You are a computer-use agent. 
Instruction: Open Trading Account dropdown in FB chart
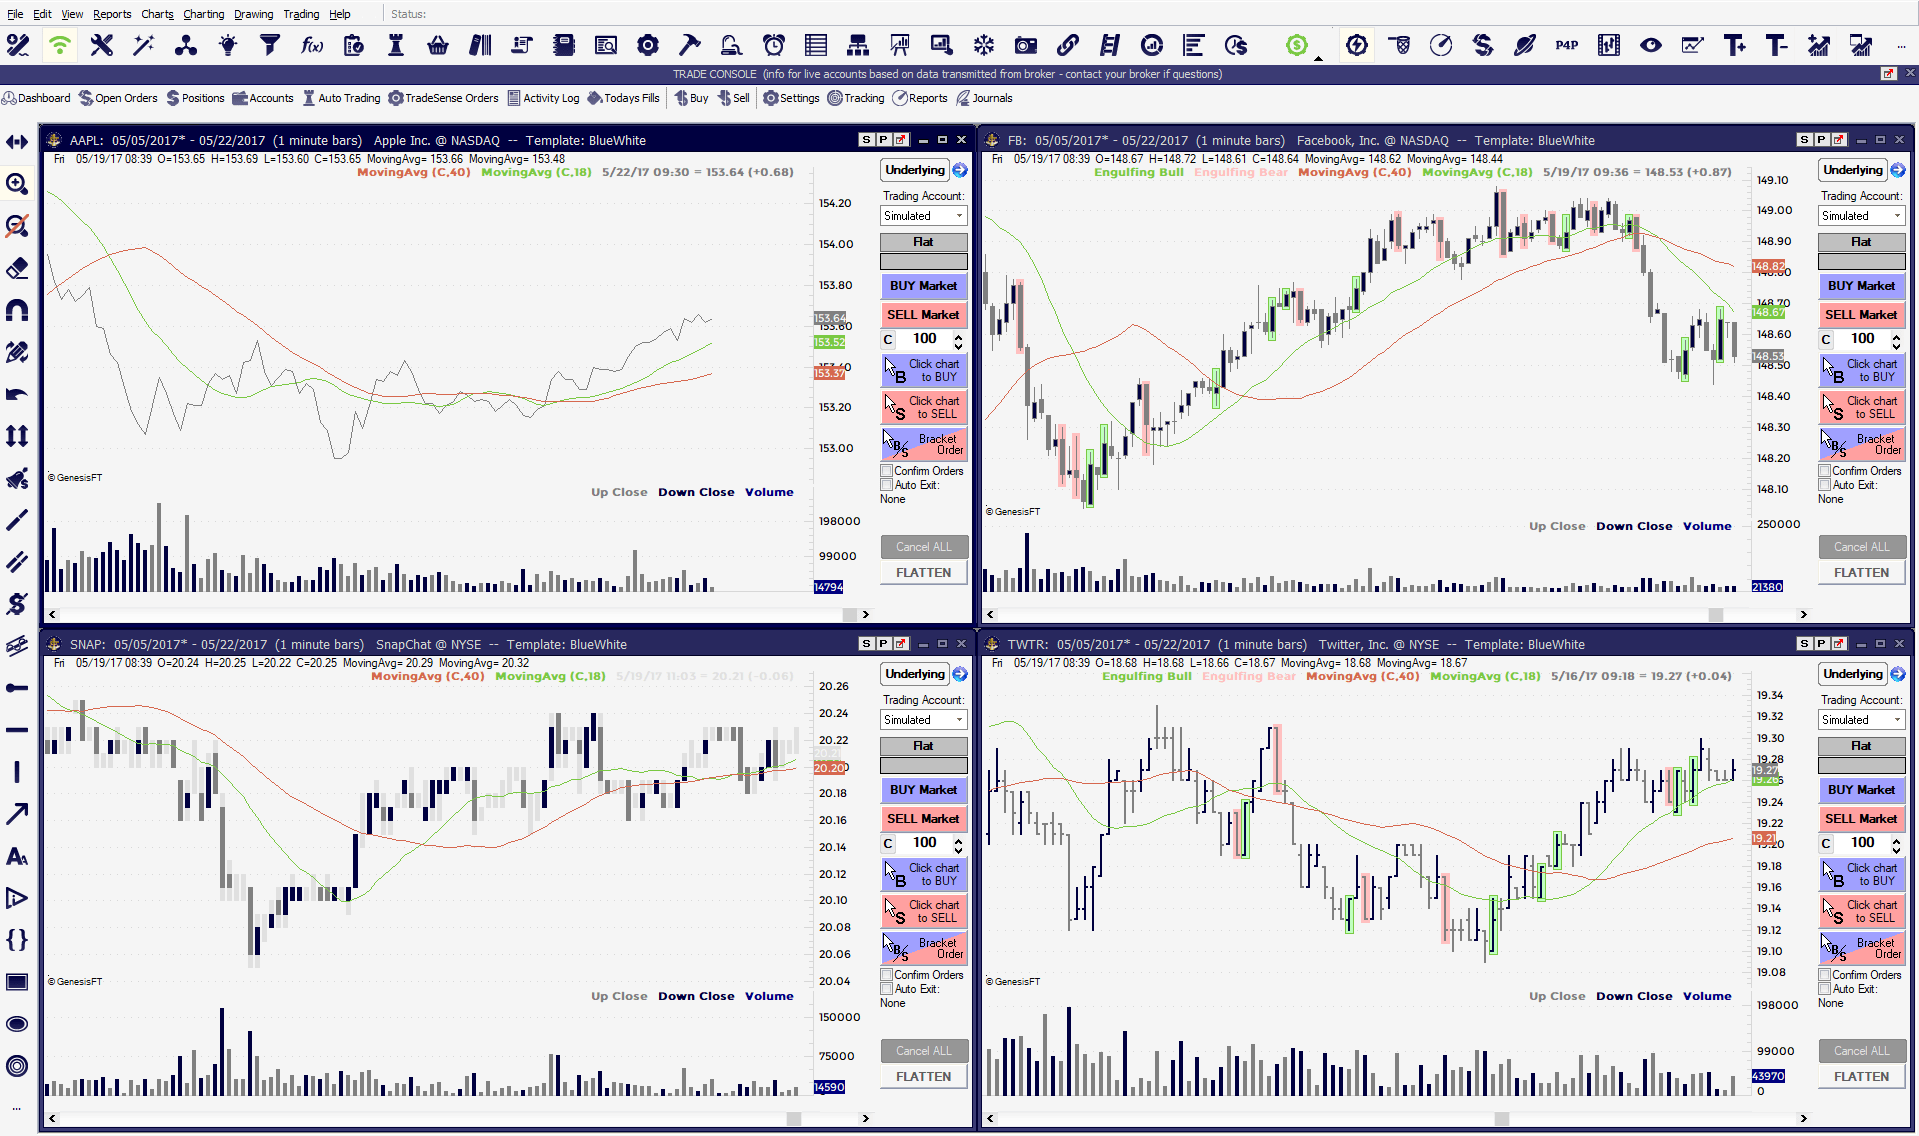1861,216
